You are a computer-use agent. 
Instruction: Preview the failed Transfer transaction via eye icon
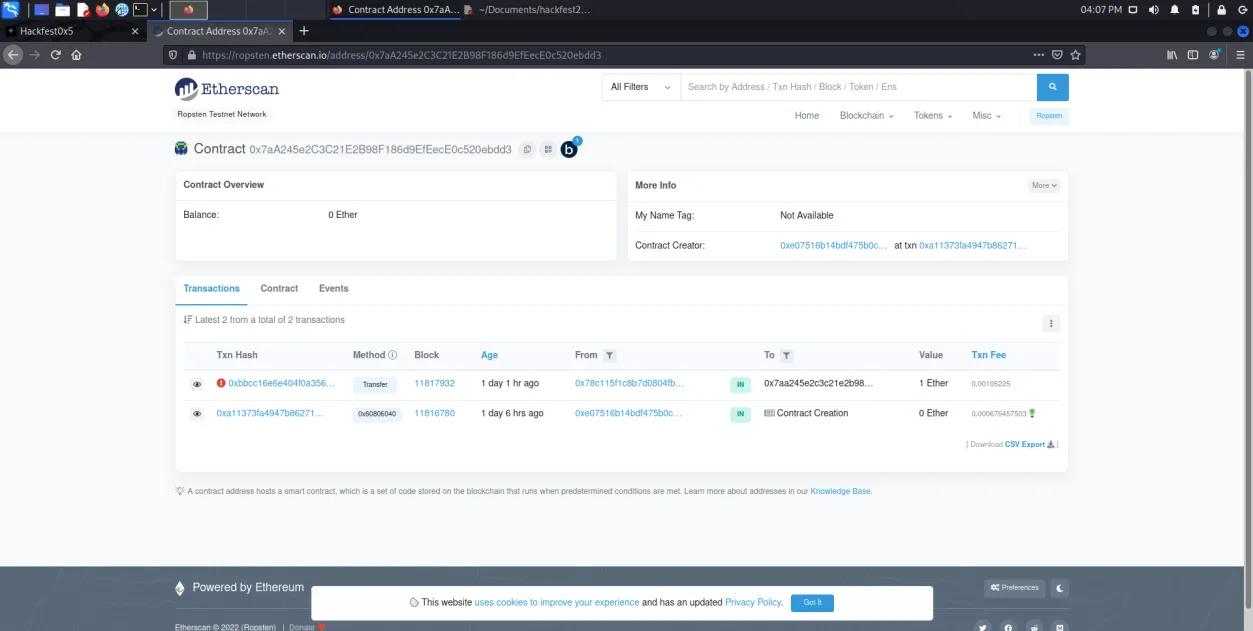[197, 384]
